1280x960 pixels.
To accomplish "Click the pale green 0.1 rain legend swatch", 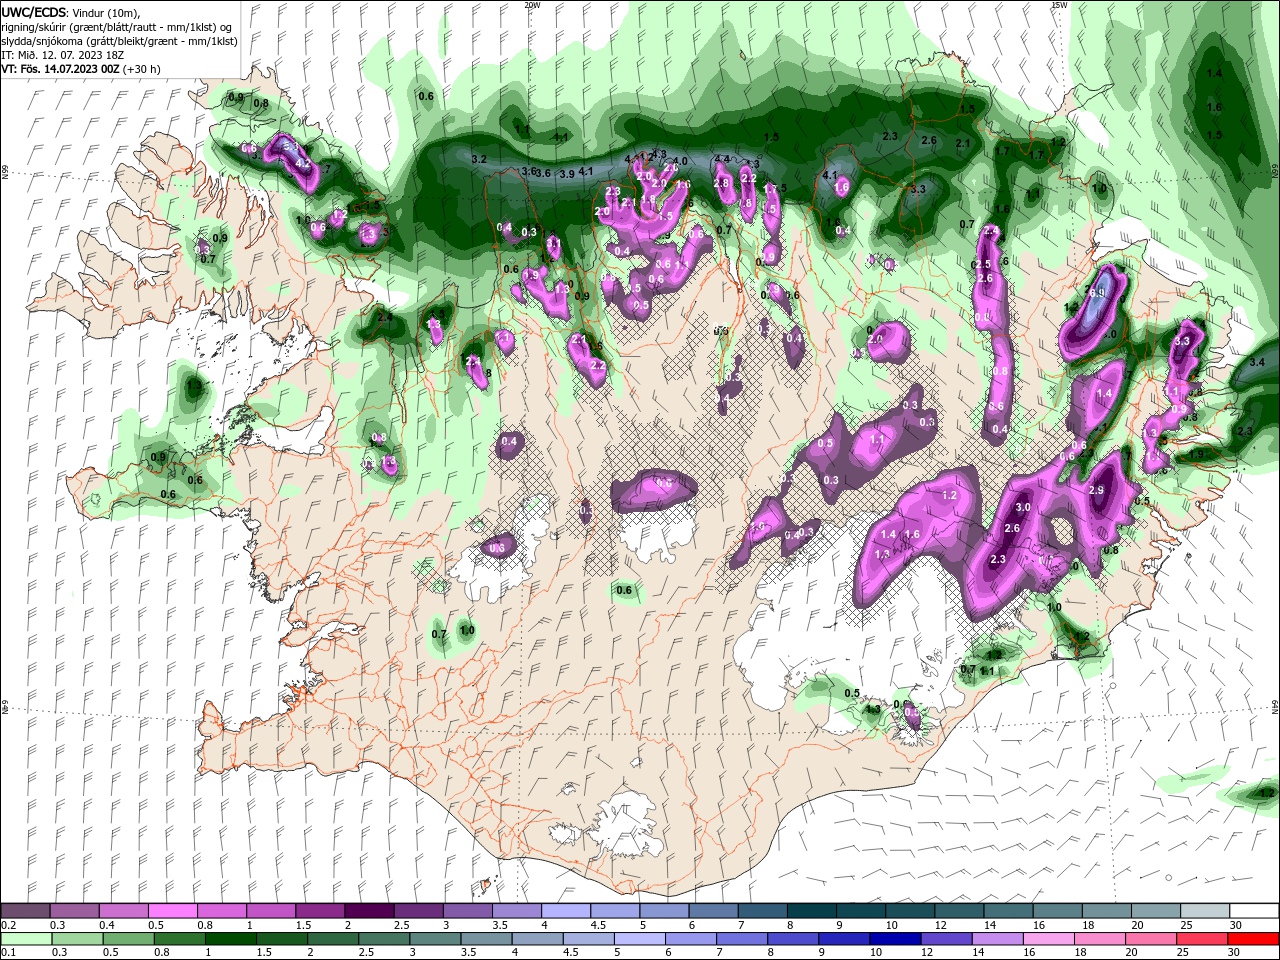I will click(25, 938).
